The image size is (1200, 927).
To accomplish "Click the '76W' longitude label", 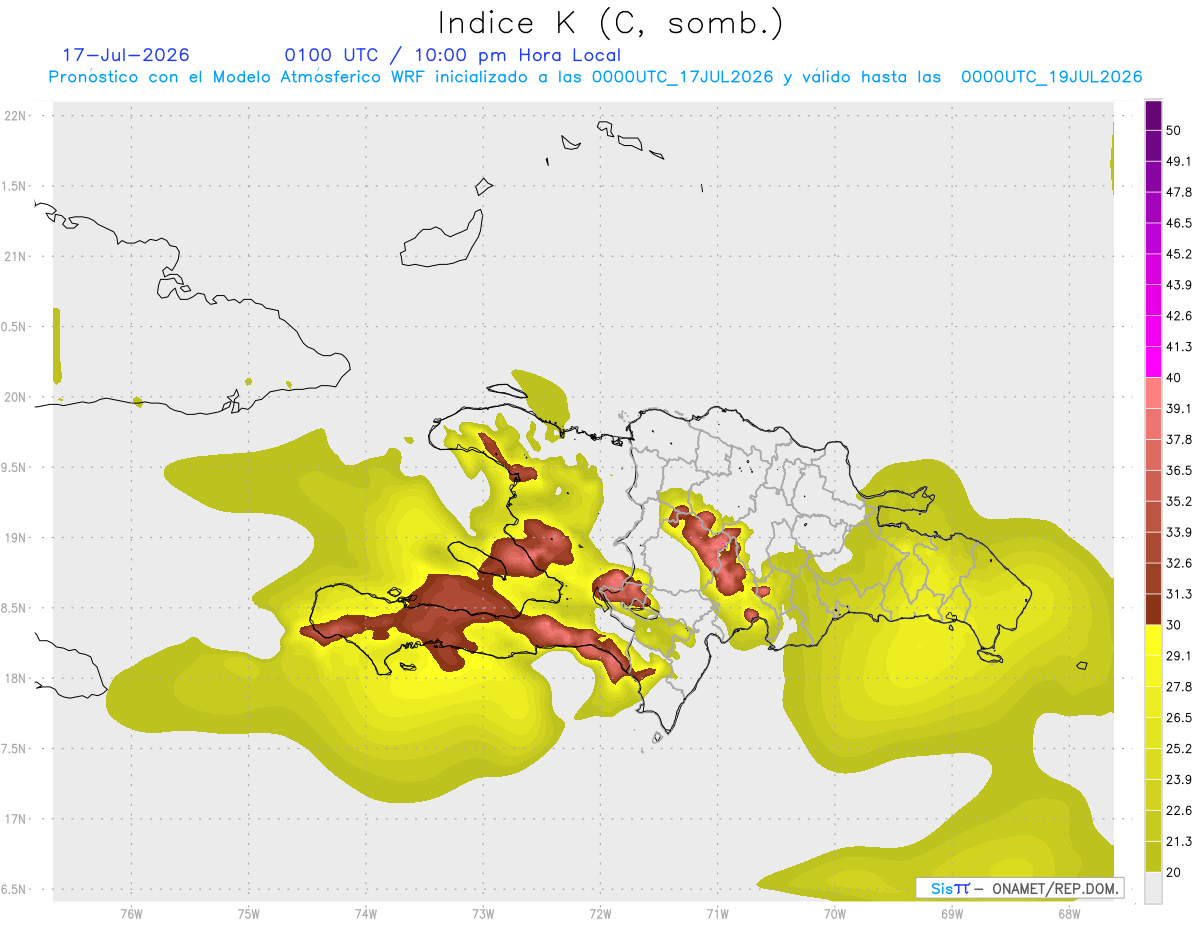I will (131, 913).
